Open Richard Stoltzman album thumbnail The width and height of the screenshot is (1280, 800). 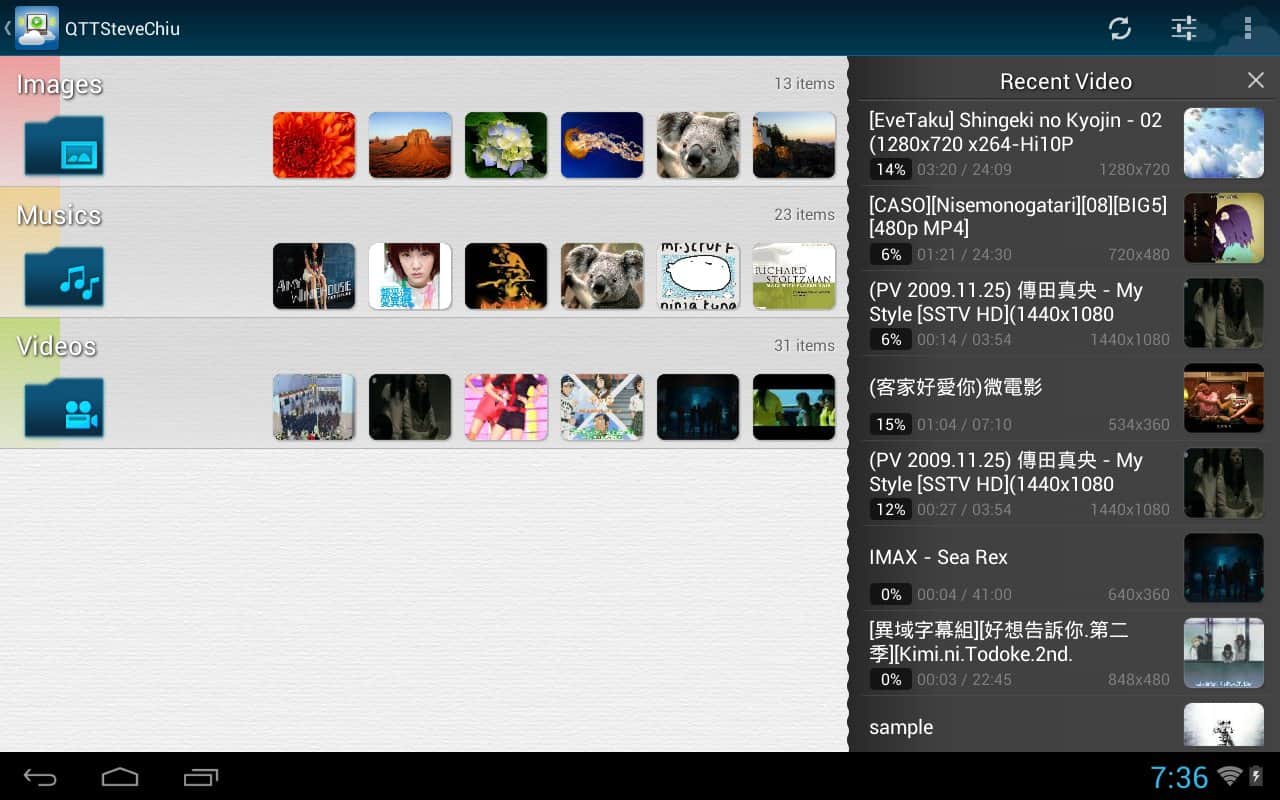794,276
